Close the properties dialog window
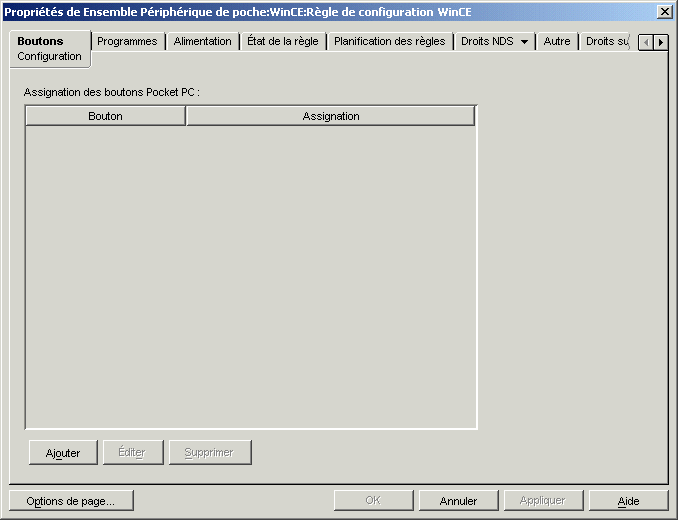The height and width of the screenshot is (520, 678). [x=665, y=12]
